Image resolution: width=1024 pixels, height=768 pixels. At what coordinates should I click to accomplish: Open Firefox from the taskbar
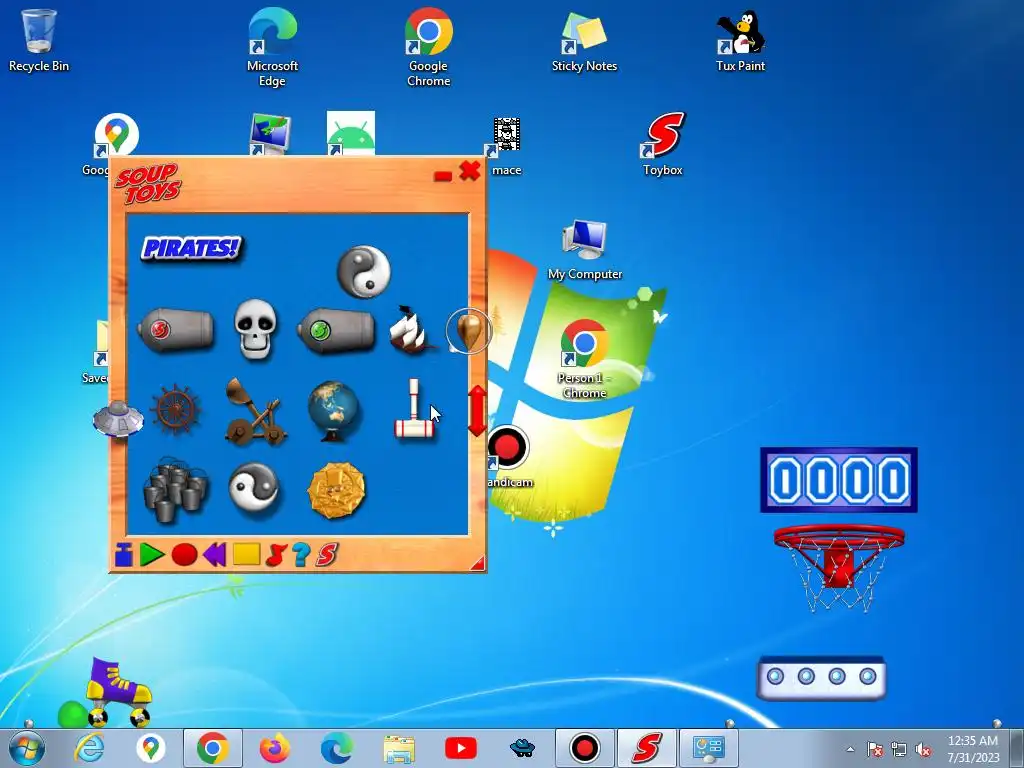(275, 748)
